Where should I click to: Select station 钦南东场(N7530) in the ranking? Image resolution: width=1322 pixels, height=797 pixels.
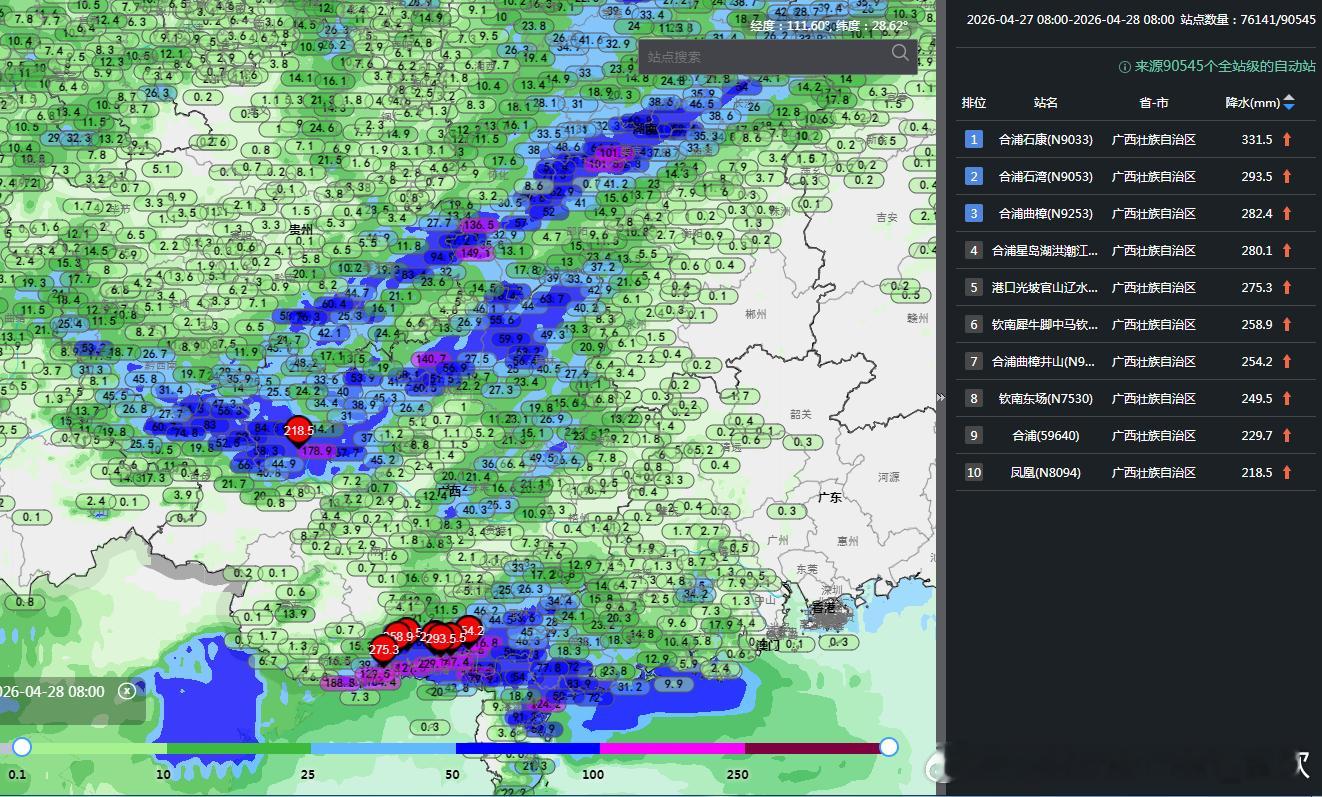point(1046,399)
